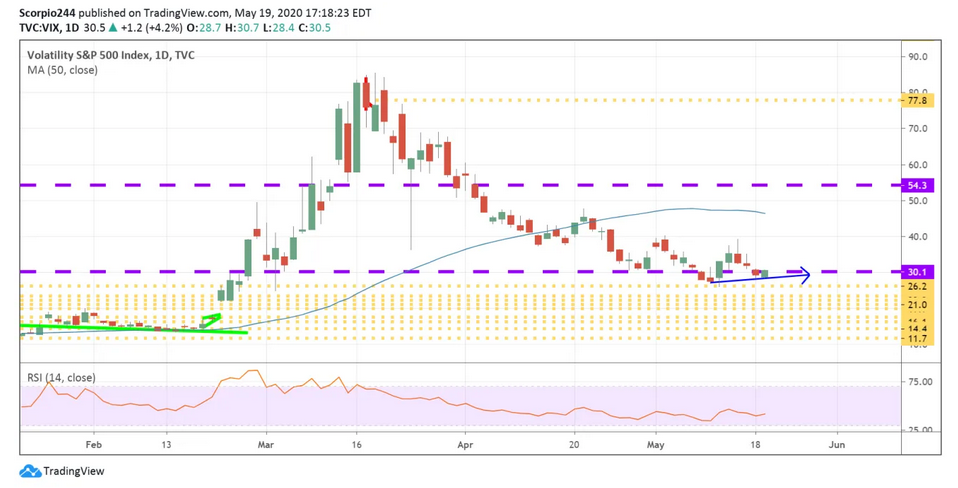
Task: Click the 'Jun' date axis label
Action: [836, 445]
